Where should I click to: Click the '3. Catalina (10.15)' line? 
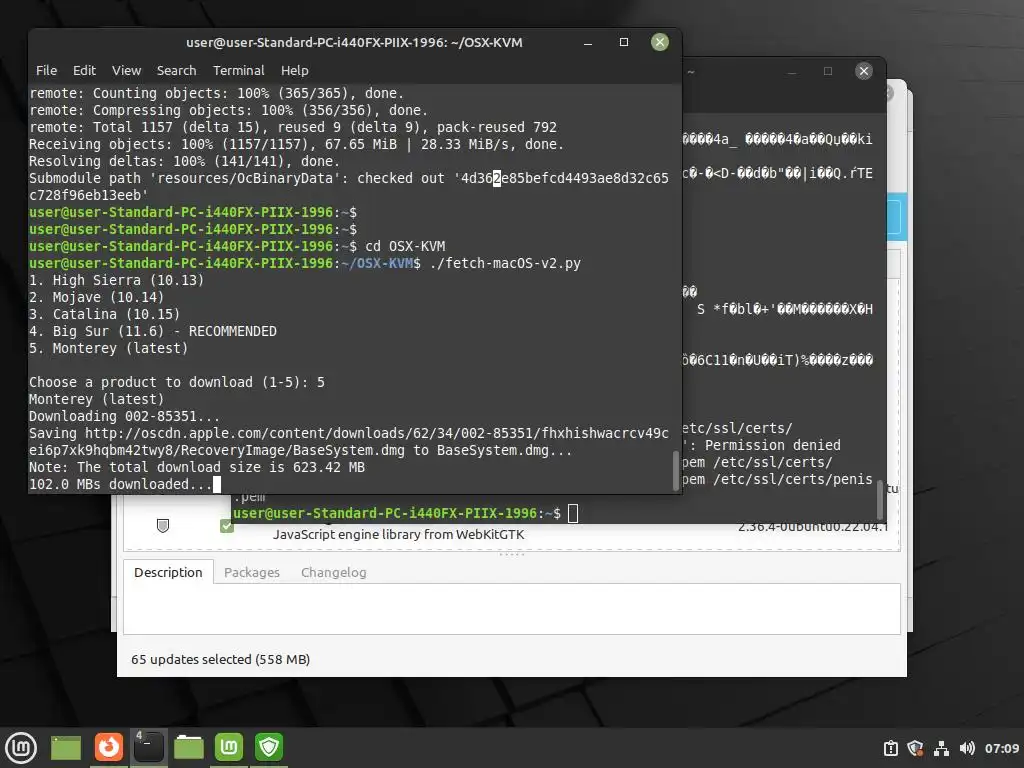click(x=104, y=314)
